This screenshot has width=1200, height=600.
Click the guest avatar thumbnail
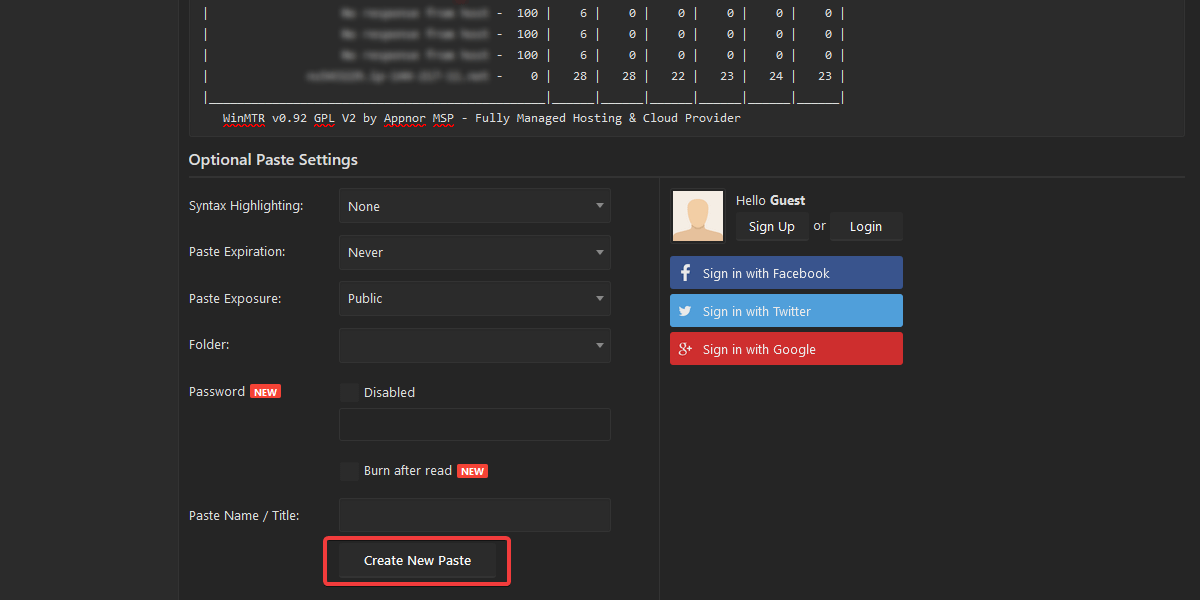(x=698, y=216)
